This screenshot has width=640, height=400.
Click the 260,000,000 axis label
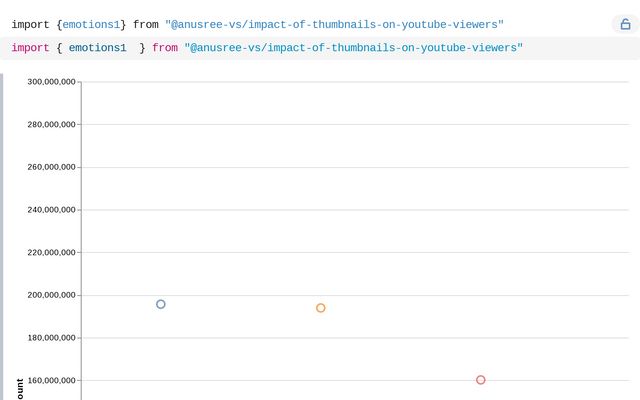pos(51,167)
